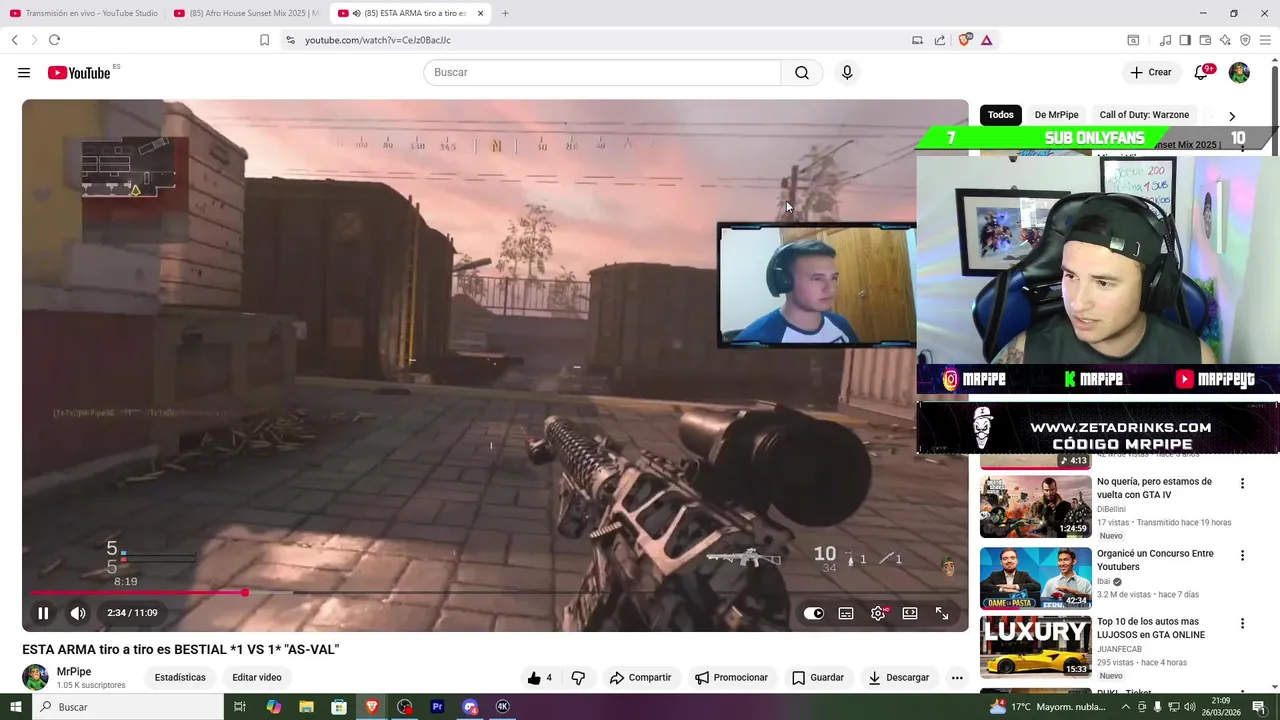1280x720 pixels.
Task: Go back in browser history
Action: (x=14, y=40)
